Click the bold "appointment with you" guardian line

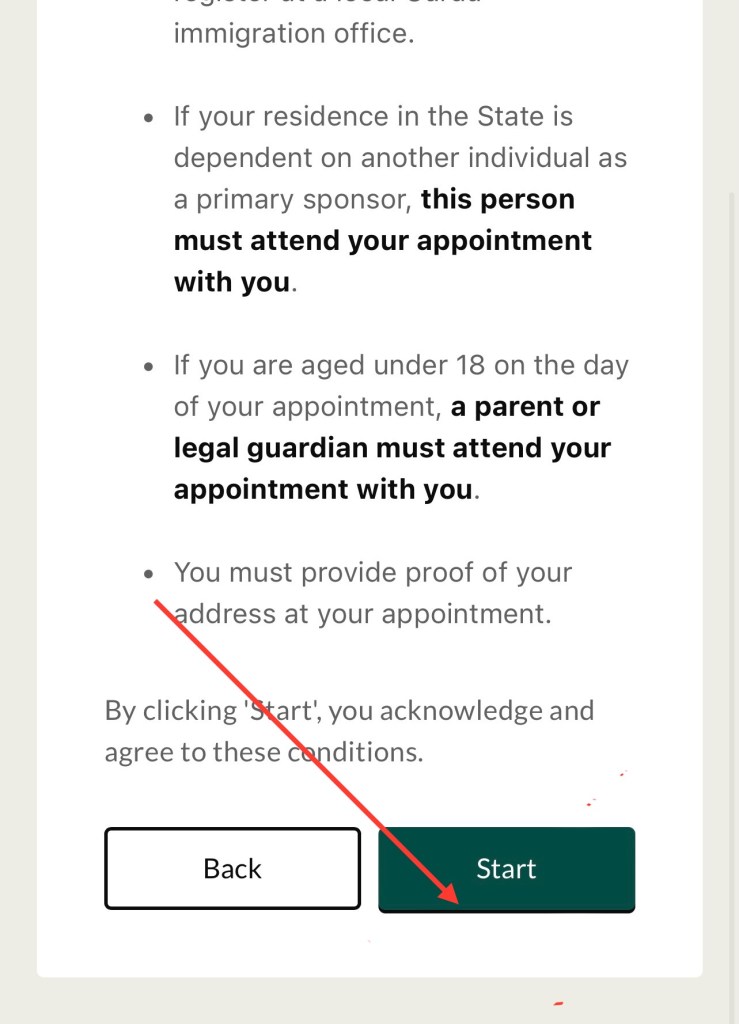coord(322,490)
